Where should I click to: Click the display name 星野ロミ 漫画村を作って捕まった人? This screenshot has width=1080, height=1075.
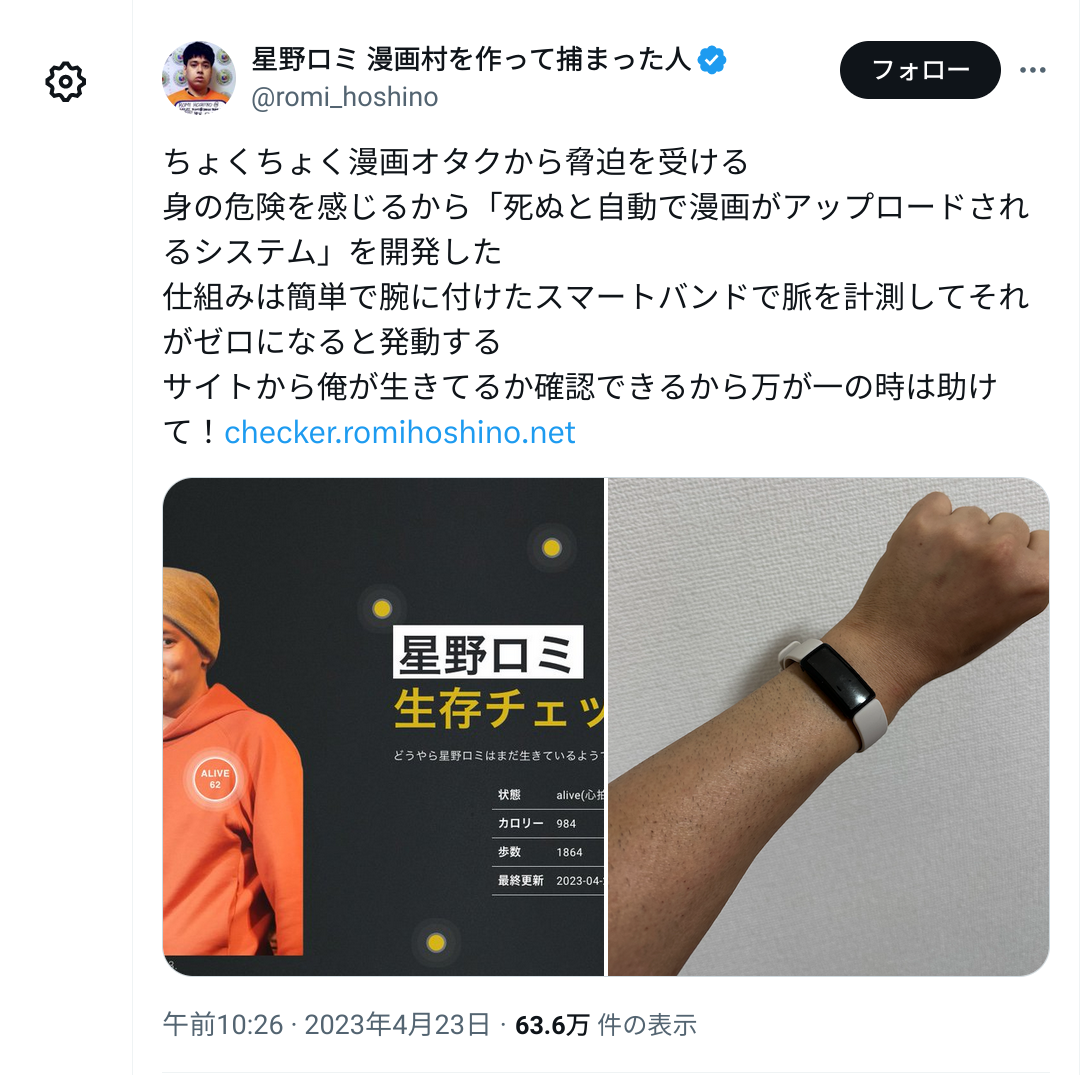(x=472, y=59)
